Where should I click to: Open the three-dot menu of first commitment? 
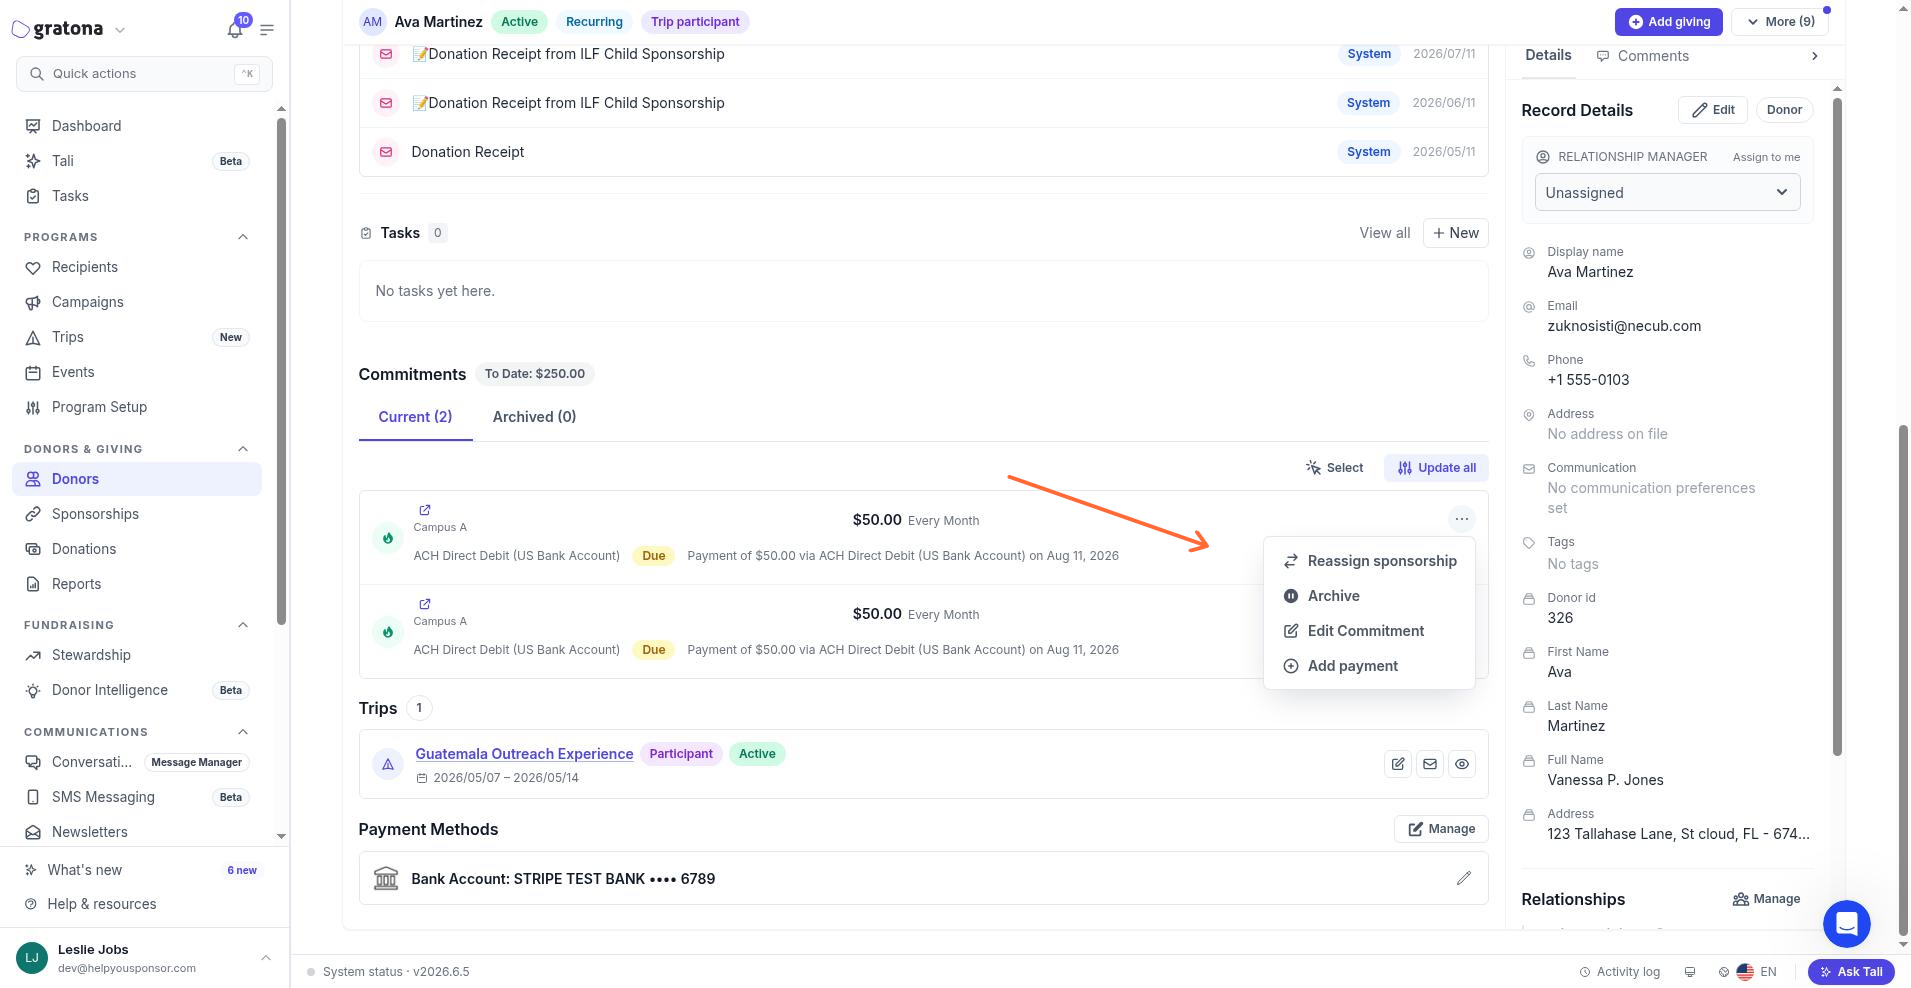click(1461, 518)
